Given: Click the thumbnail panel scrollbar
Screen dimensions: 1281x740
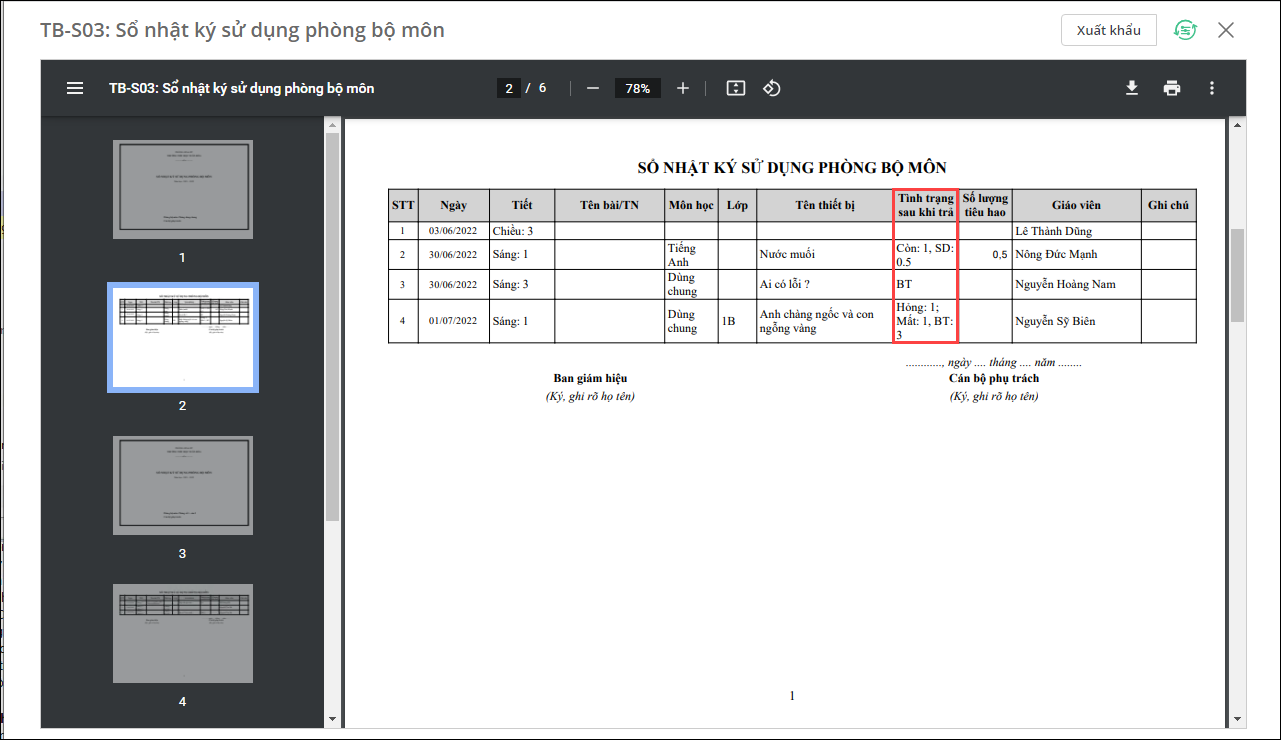Looking at the screenshot, I should [333, 326].
